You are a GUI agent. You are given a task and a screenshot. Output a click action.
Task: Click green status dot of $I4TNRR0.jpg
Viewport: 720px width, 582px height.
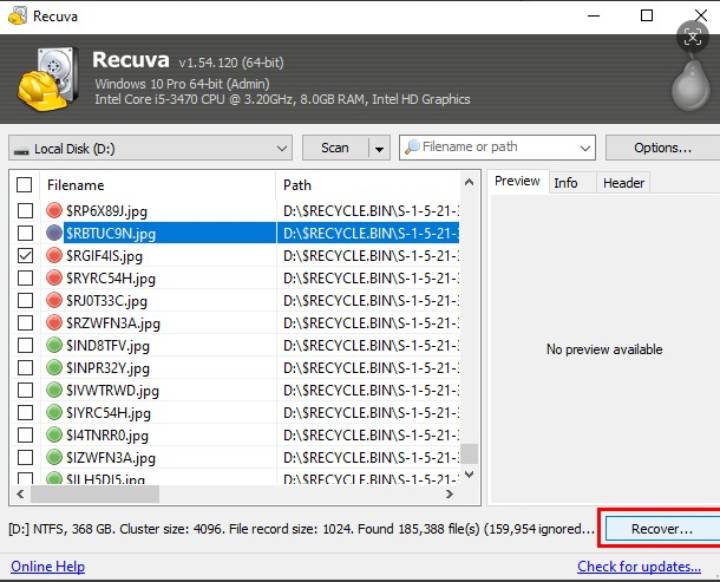click(54, 435)
